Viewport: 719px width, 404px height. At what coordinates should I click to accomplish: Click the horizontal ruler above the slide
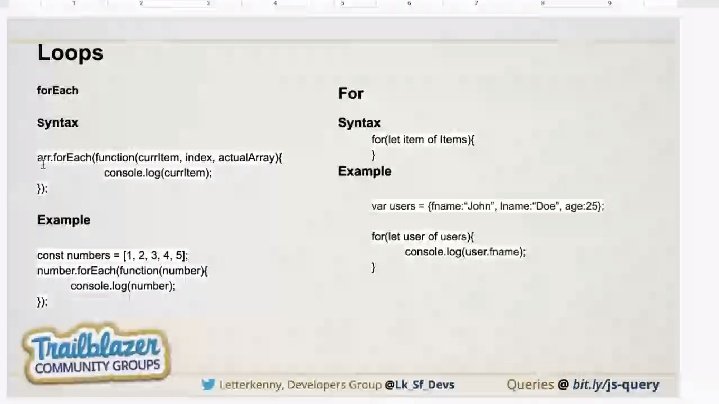(342, 3)
